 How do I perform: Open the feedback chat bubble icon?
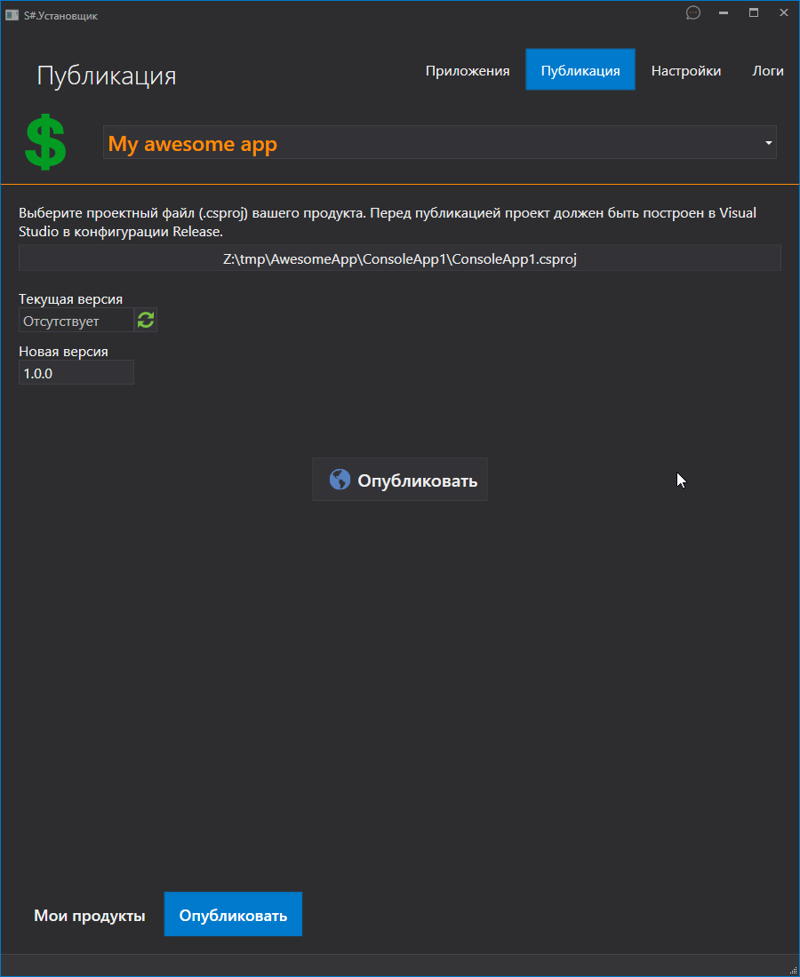[x=693, y=13]
